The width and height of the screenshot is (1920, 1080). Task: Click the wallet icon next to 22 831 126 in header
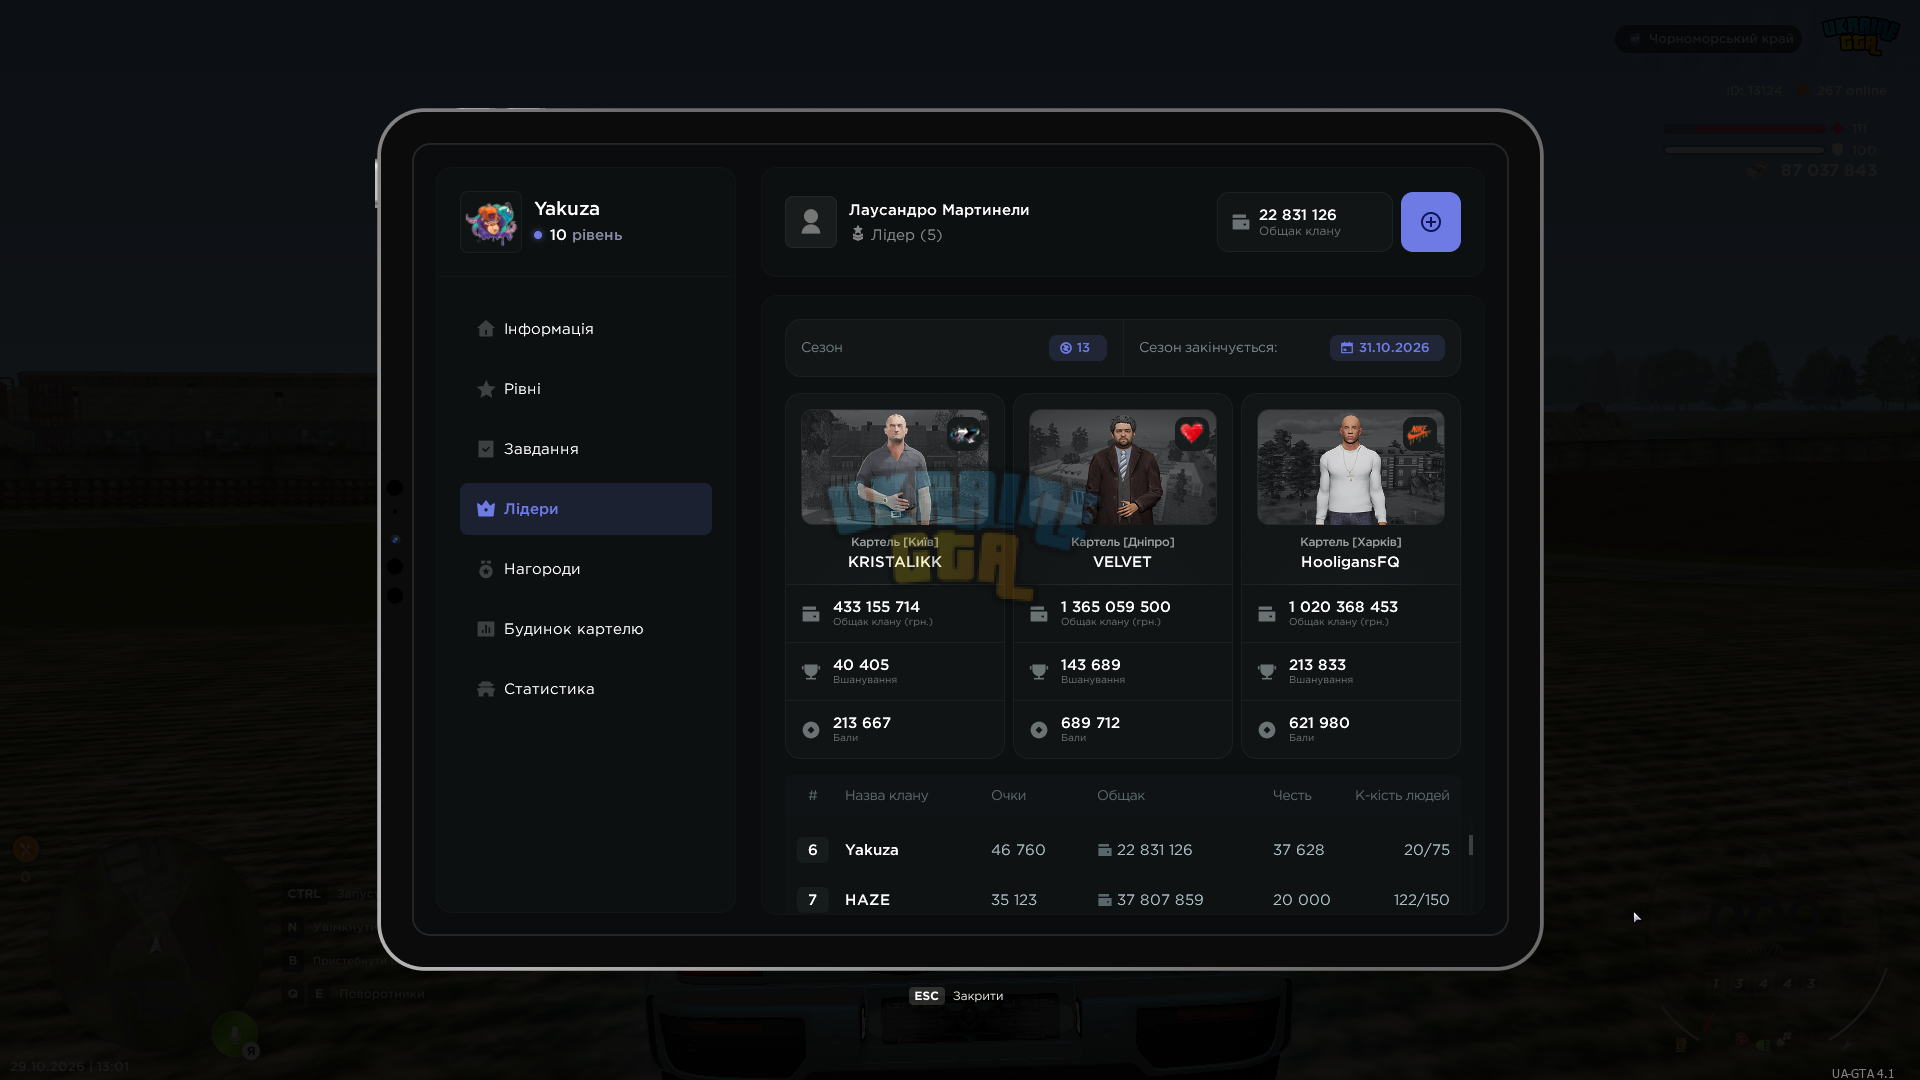click(x=1240, y=222)
